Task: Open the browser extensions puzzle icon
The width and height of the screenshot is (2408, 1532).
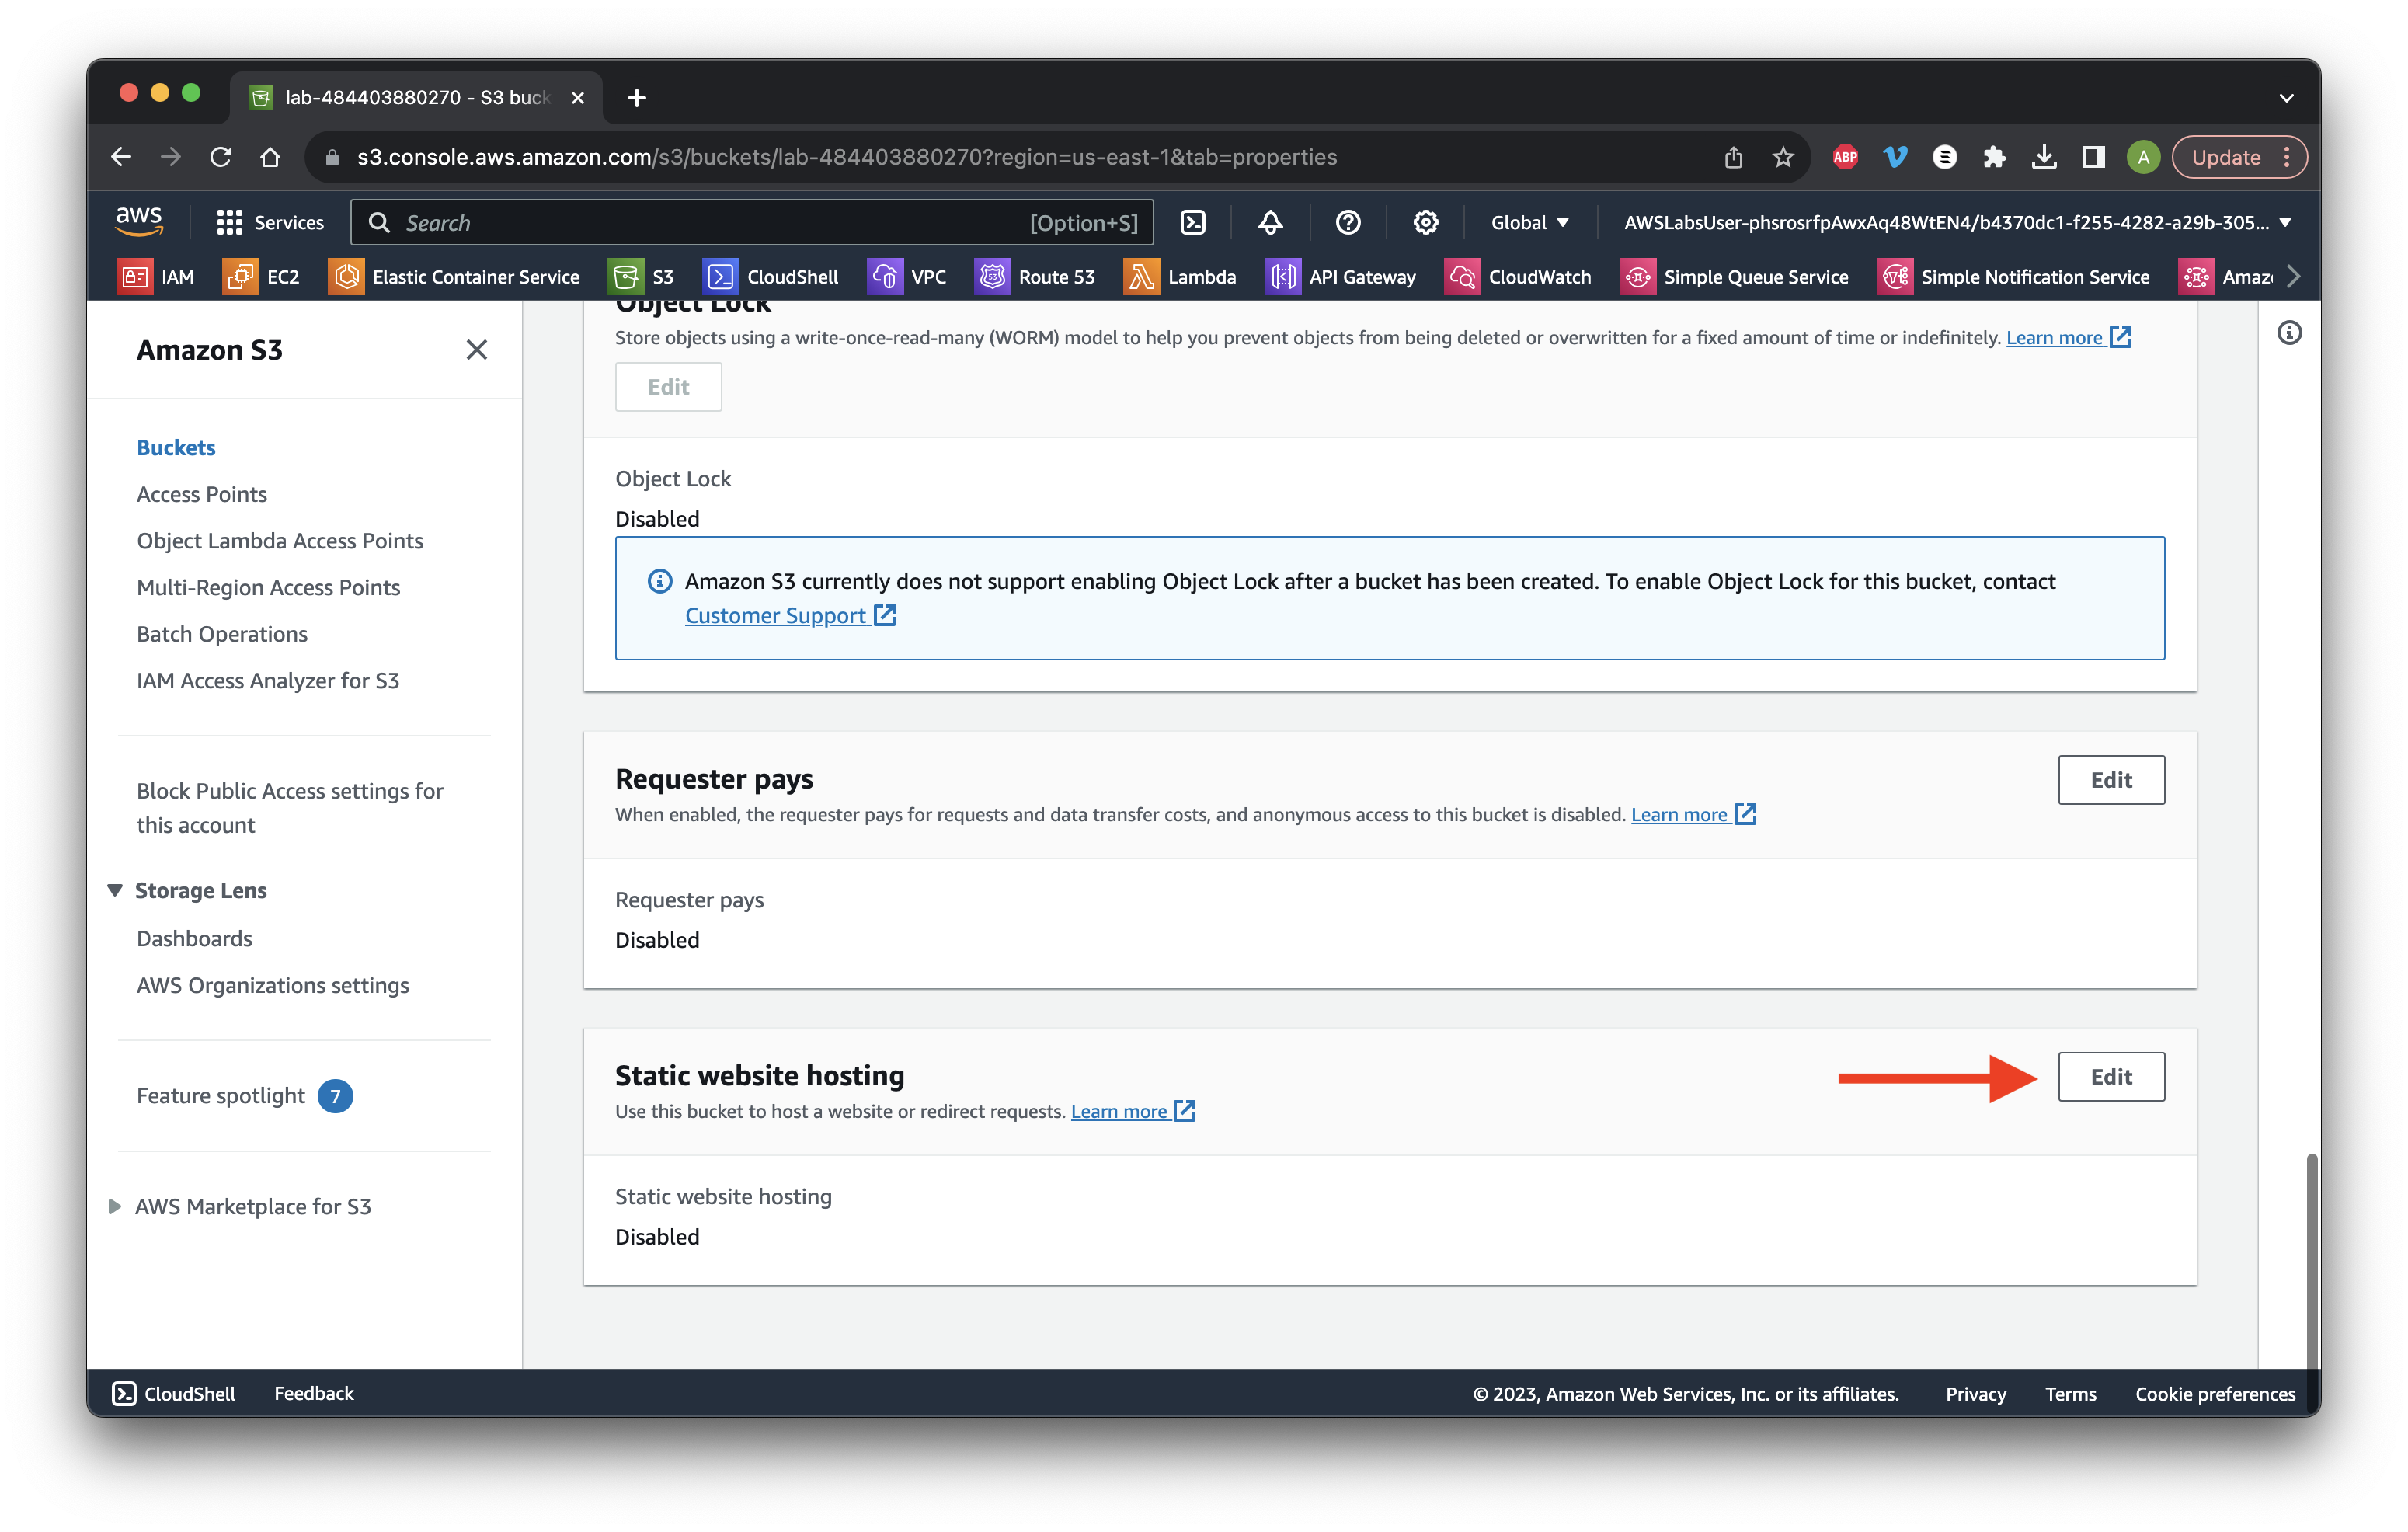Action: 1994,157
